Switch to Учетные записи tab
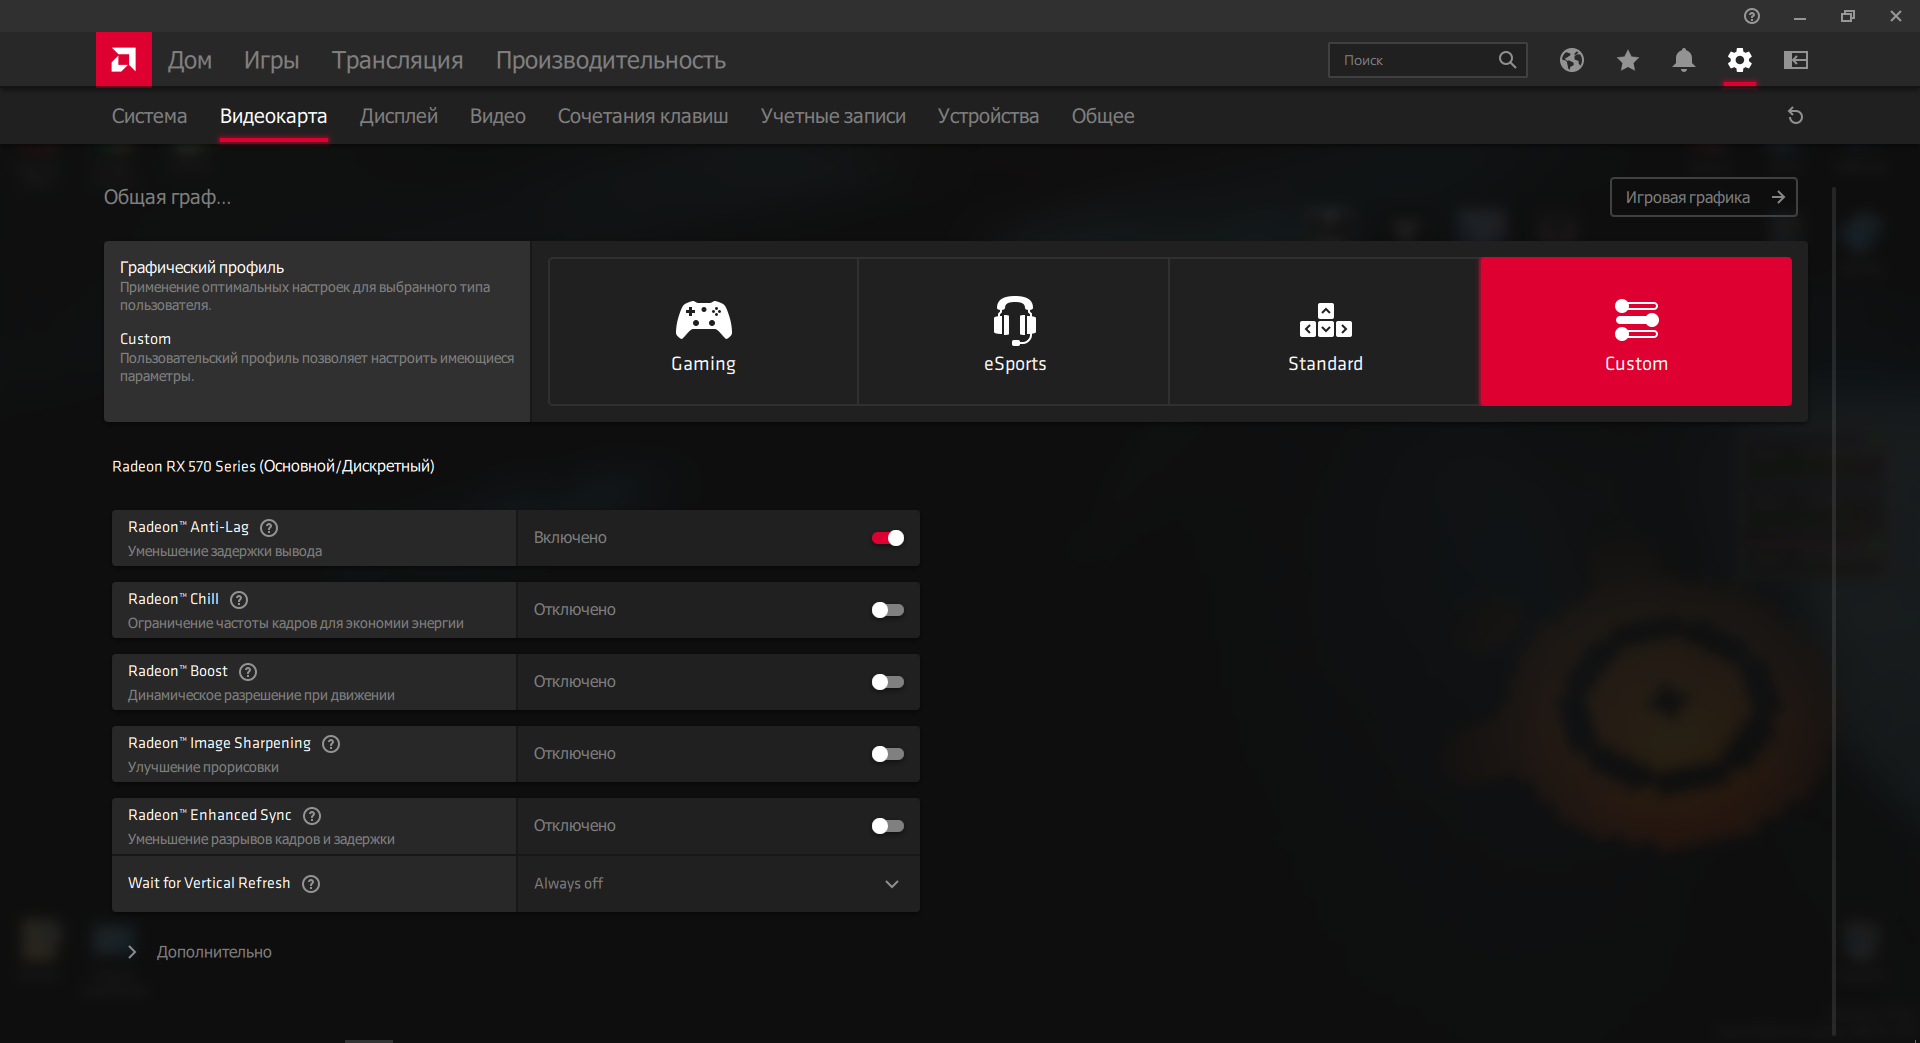The height and width of the screenshot is (1043, 1920). tap(833, 116)
